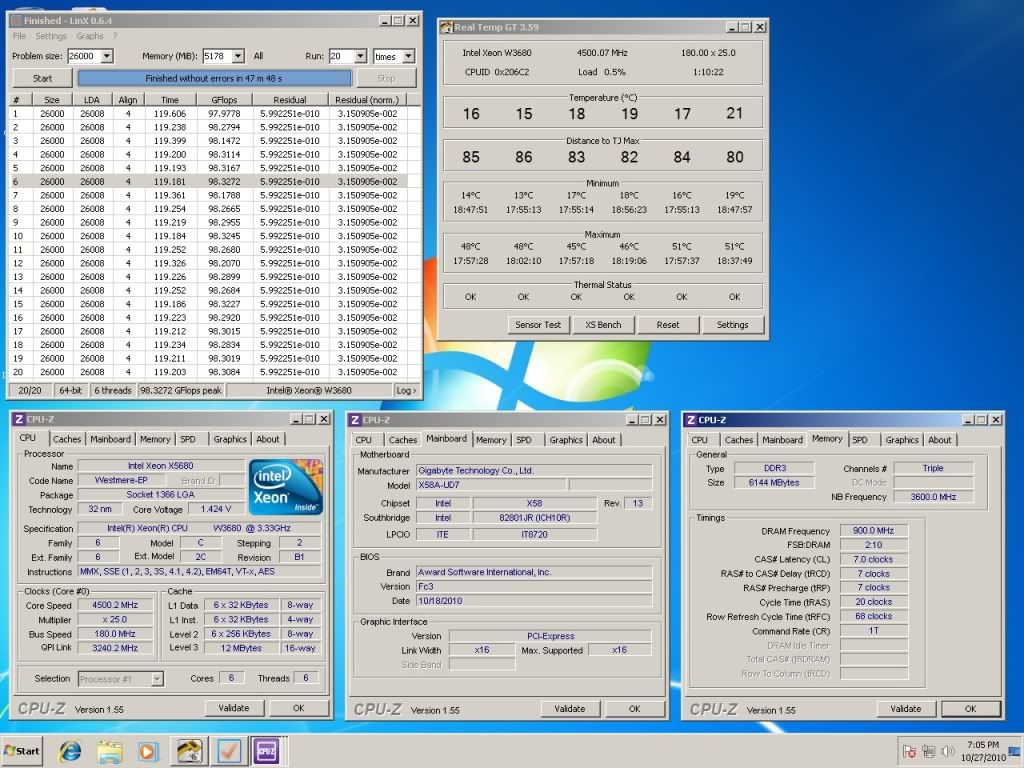Viewport: 1024px width, 768px height.
Task: Click the Windows Start button
Action: pos(22,751)
